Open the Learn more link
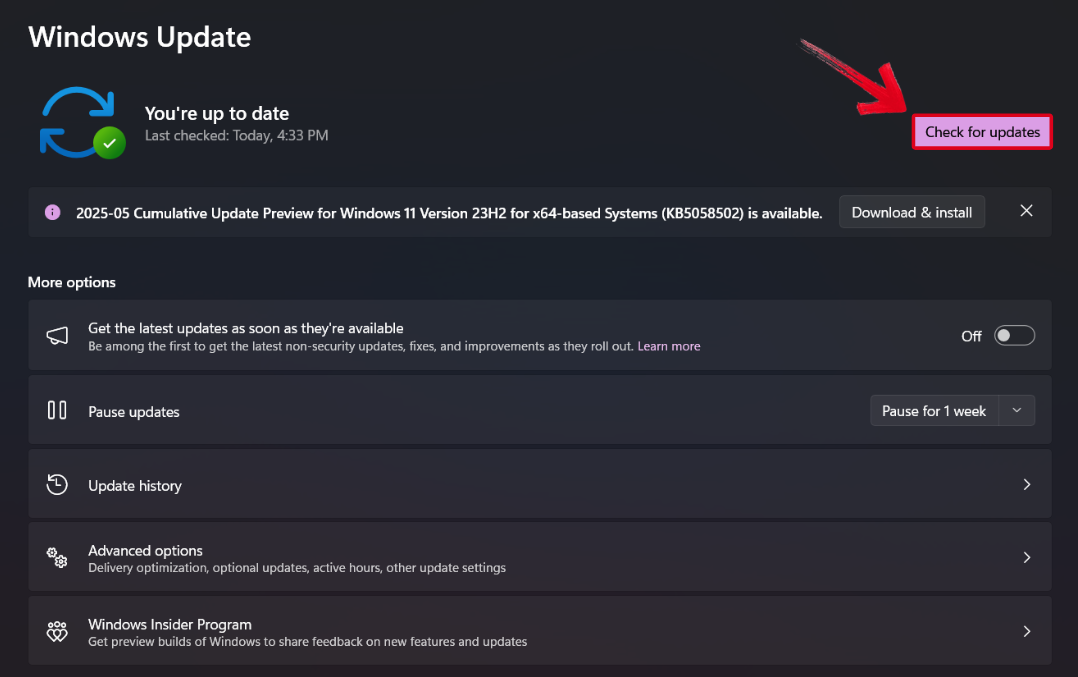Screen dimensions: 1078x677 click(x=668, y=346)
